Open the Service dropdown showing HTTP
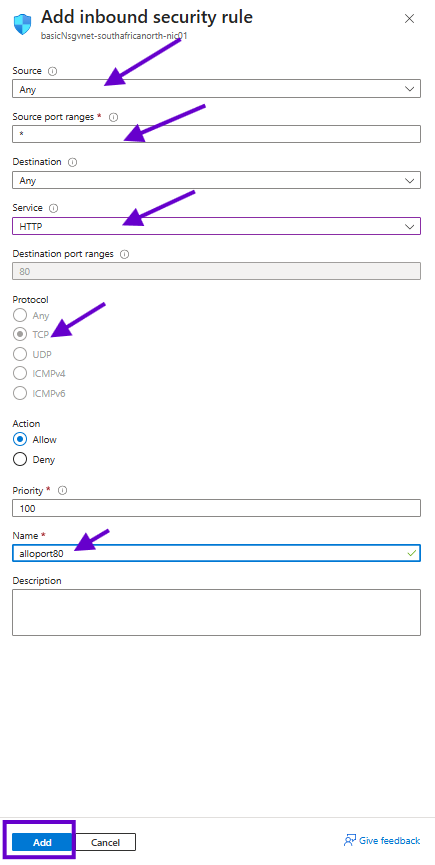This screenshot has width=435, height=865. point(216,226)
